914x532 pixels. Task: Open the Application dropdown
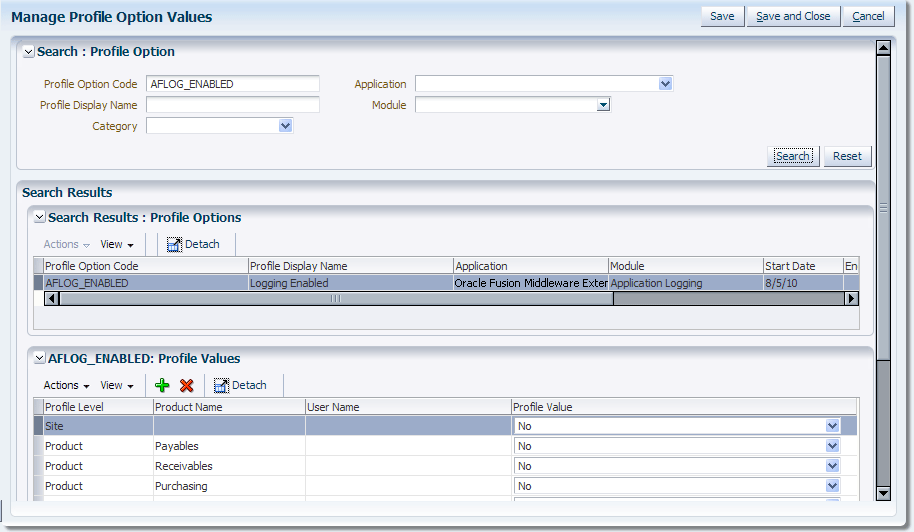[665, 84]
